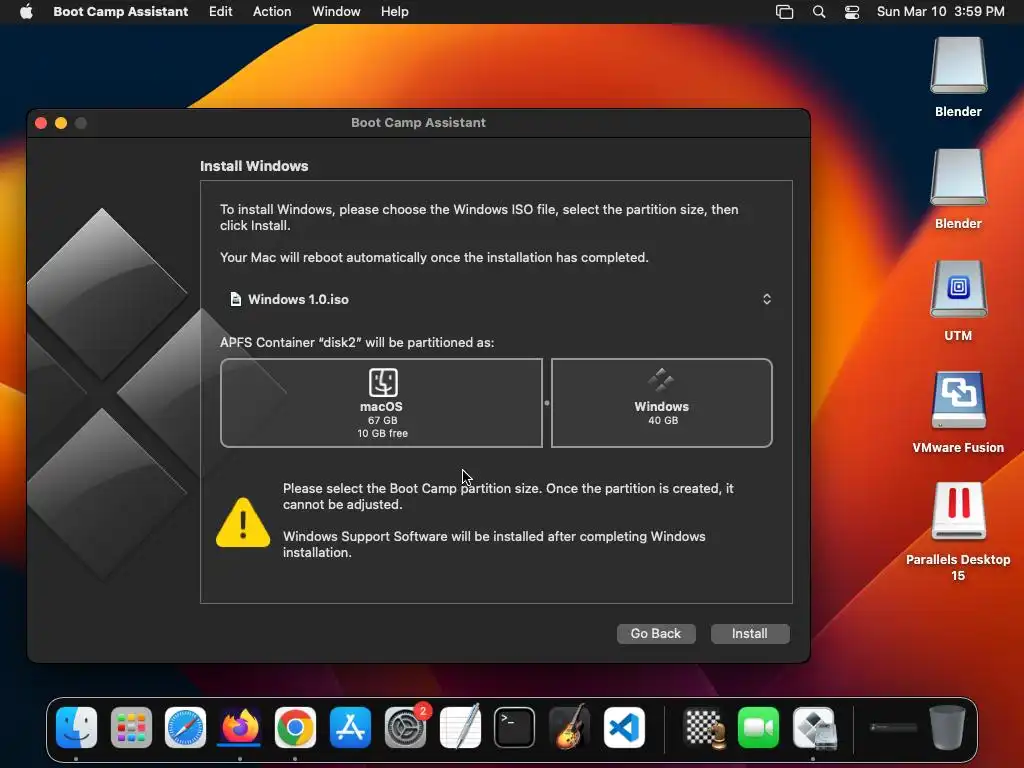Open Safari from the Dock

click(x=185, y=728)
